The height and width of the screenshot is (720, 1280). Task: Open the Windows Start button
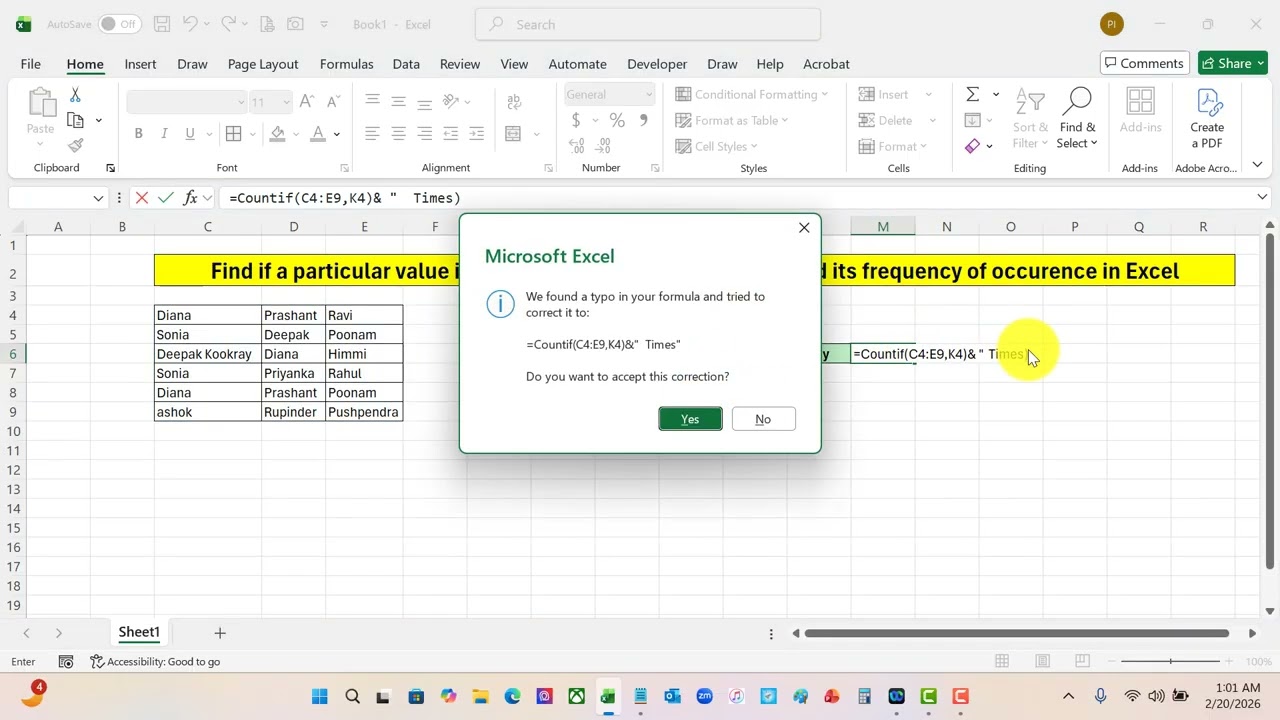coord(320,696)
